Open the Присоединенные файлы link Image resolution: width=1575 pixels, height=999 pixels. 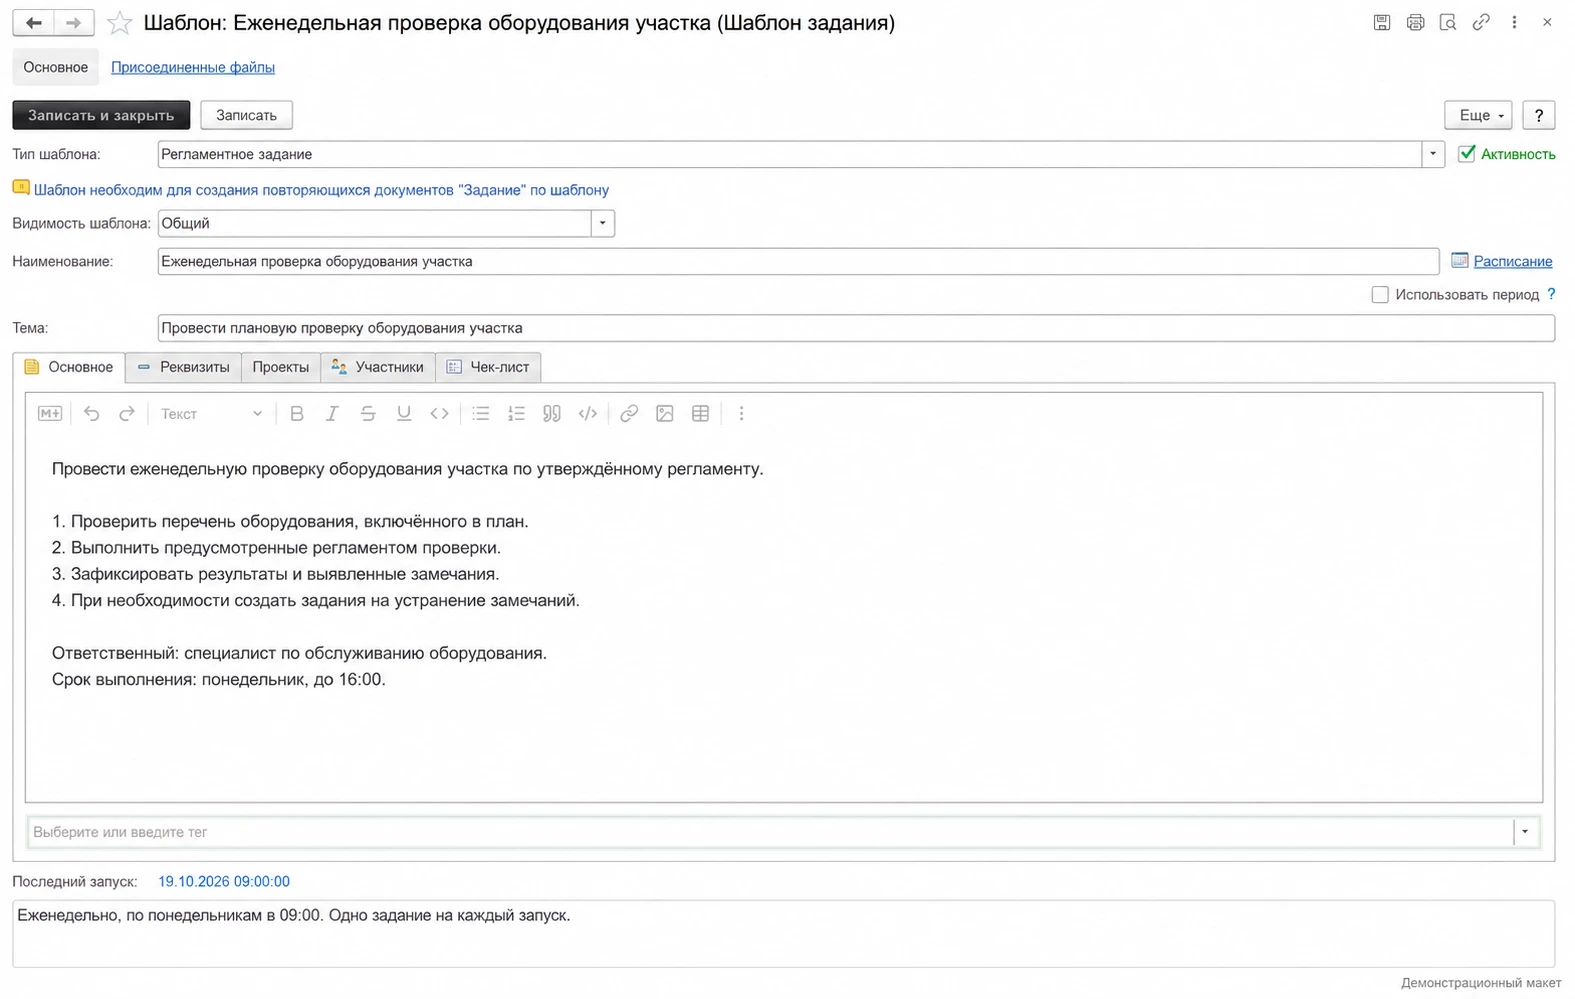coord(193,67)
